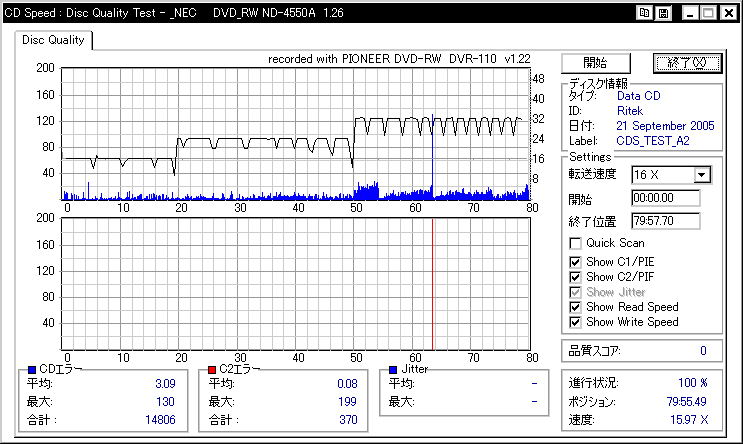Maximize the CD Speed window
The image size is (743, 444).
pos(709,13)
